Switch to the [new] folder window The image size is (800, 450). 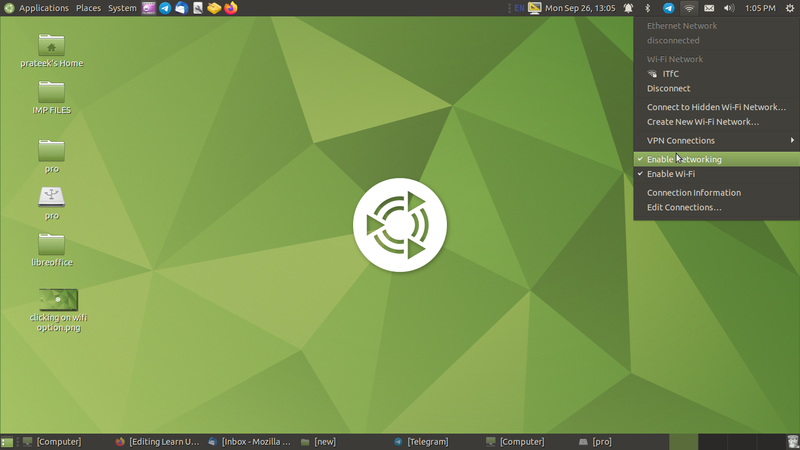318,442
